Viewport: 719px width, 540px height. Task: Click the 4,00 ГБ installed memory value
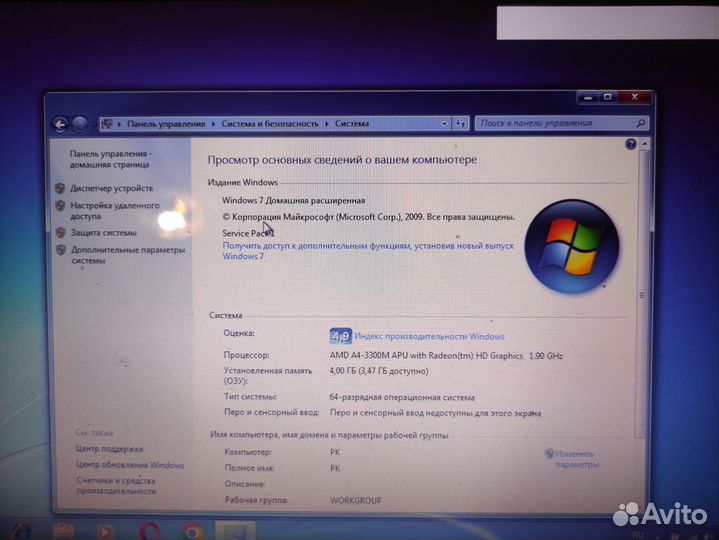379,371
